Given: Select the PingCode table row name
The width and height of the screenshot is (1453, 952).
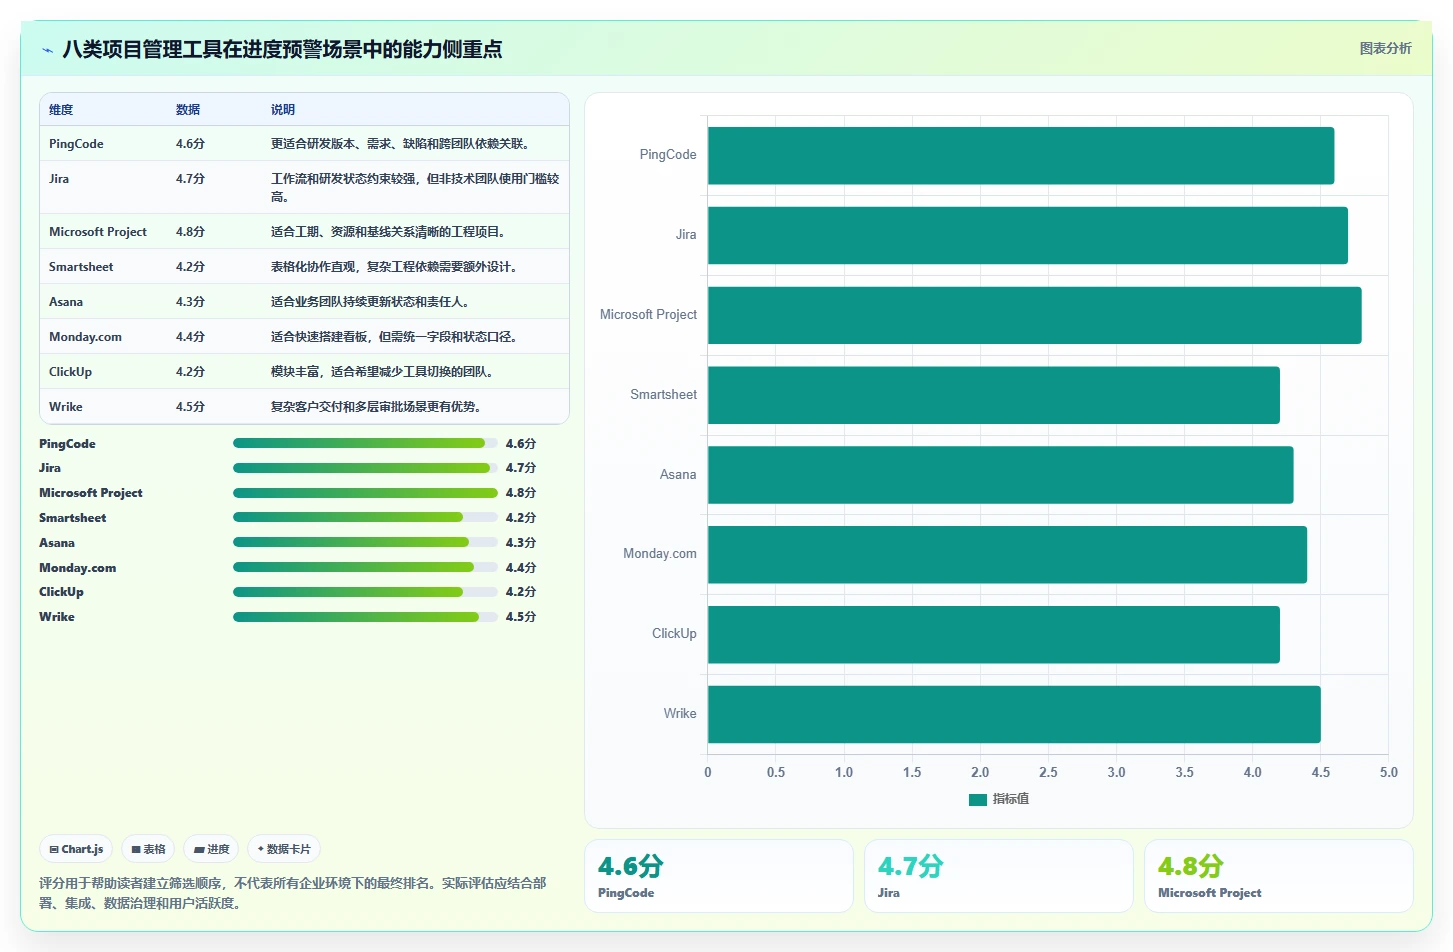Looking at the screenshot, I should pyautogui.click(x=76, y=144).
